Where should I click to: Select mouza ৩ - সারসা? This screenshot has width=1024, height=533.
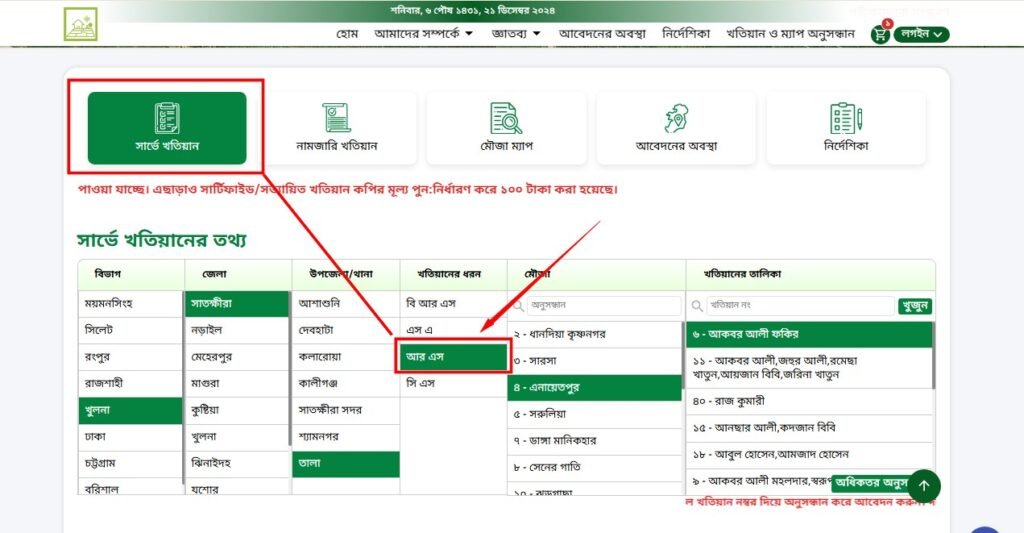tap(595, 361)
